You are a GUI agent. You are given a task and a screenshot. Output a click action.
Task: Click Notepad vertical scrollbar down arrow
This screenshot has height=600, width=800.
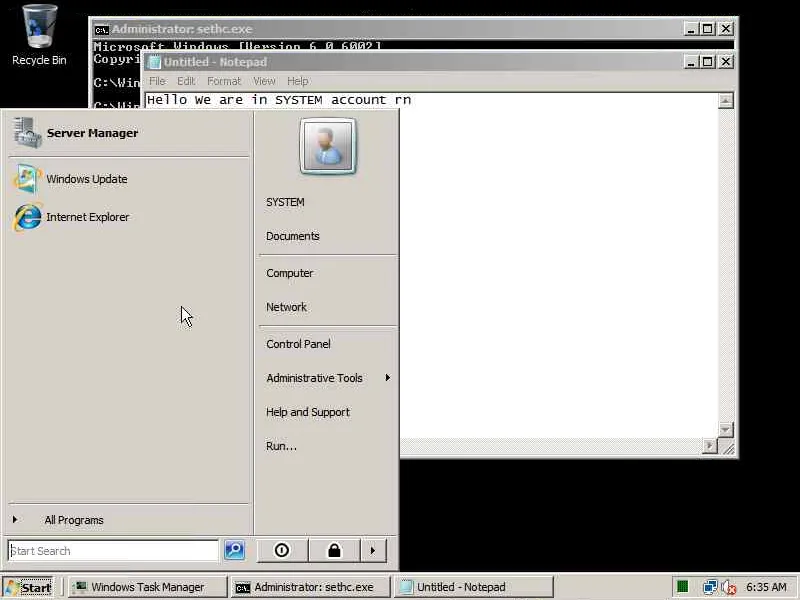click(x=726, y=430)
